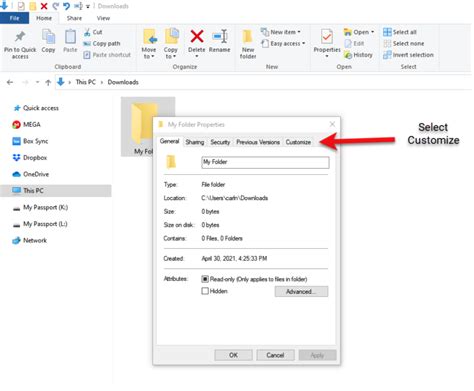Open the Sharing tab in Properties
The width and height of the screenshot is (474, 391).
coord(195,142)
